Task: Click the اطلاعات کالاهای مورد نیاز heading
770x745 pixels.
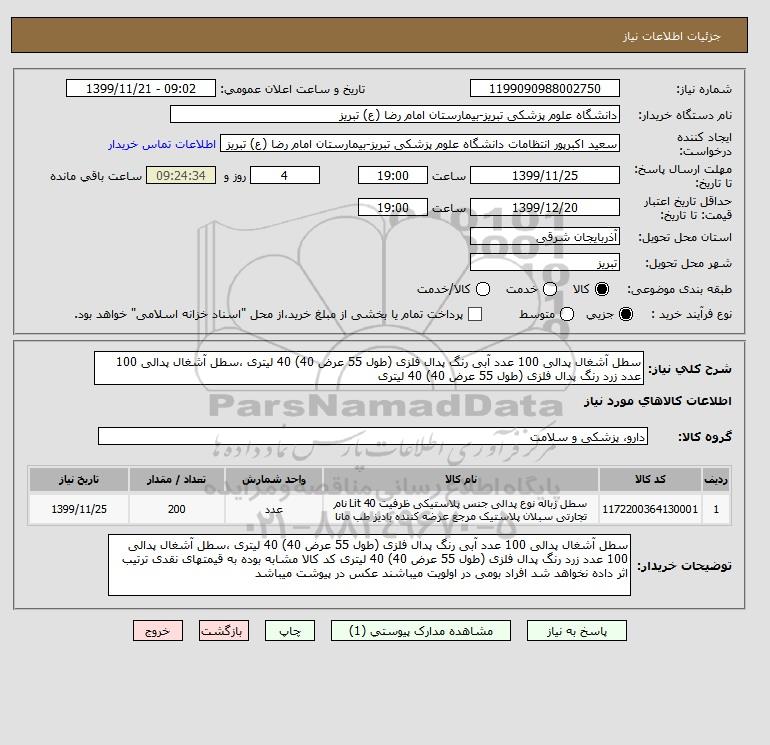Action: point(658,401)
